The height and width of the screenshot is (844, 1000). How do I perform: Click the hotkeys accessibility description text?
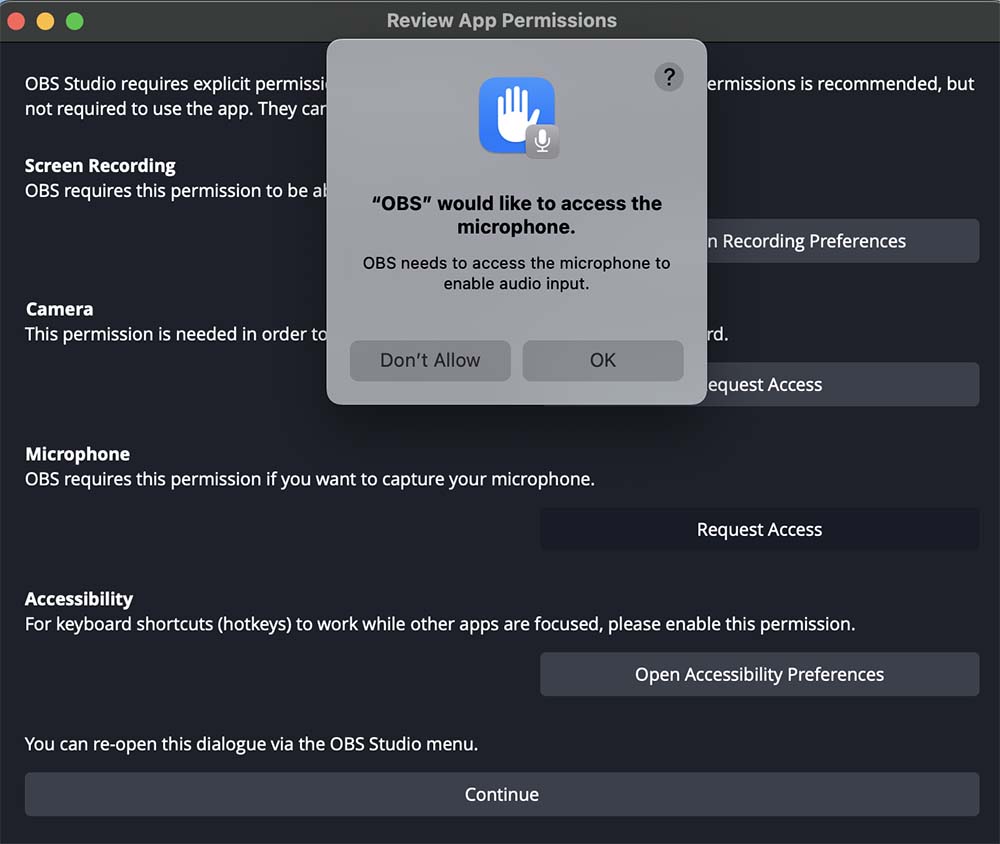pyautogui.click(x=440, y=624)
